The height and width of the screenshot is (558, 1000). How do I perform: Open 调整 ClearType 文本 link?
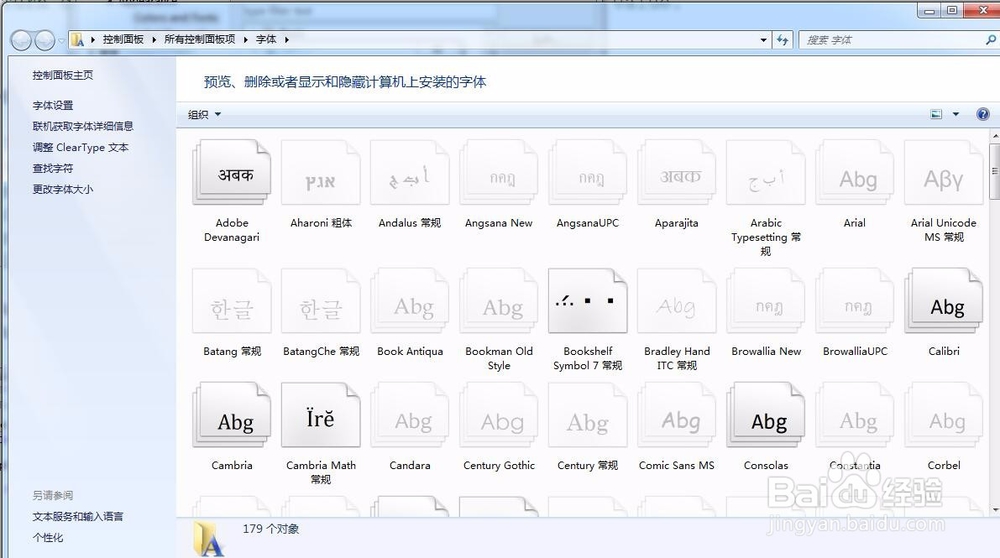(80, 147)
